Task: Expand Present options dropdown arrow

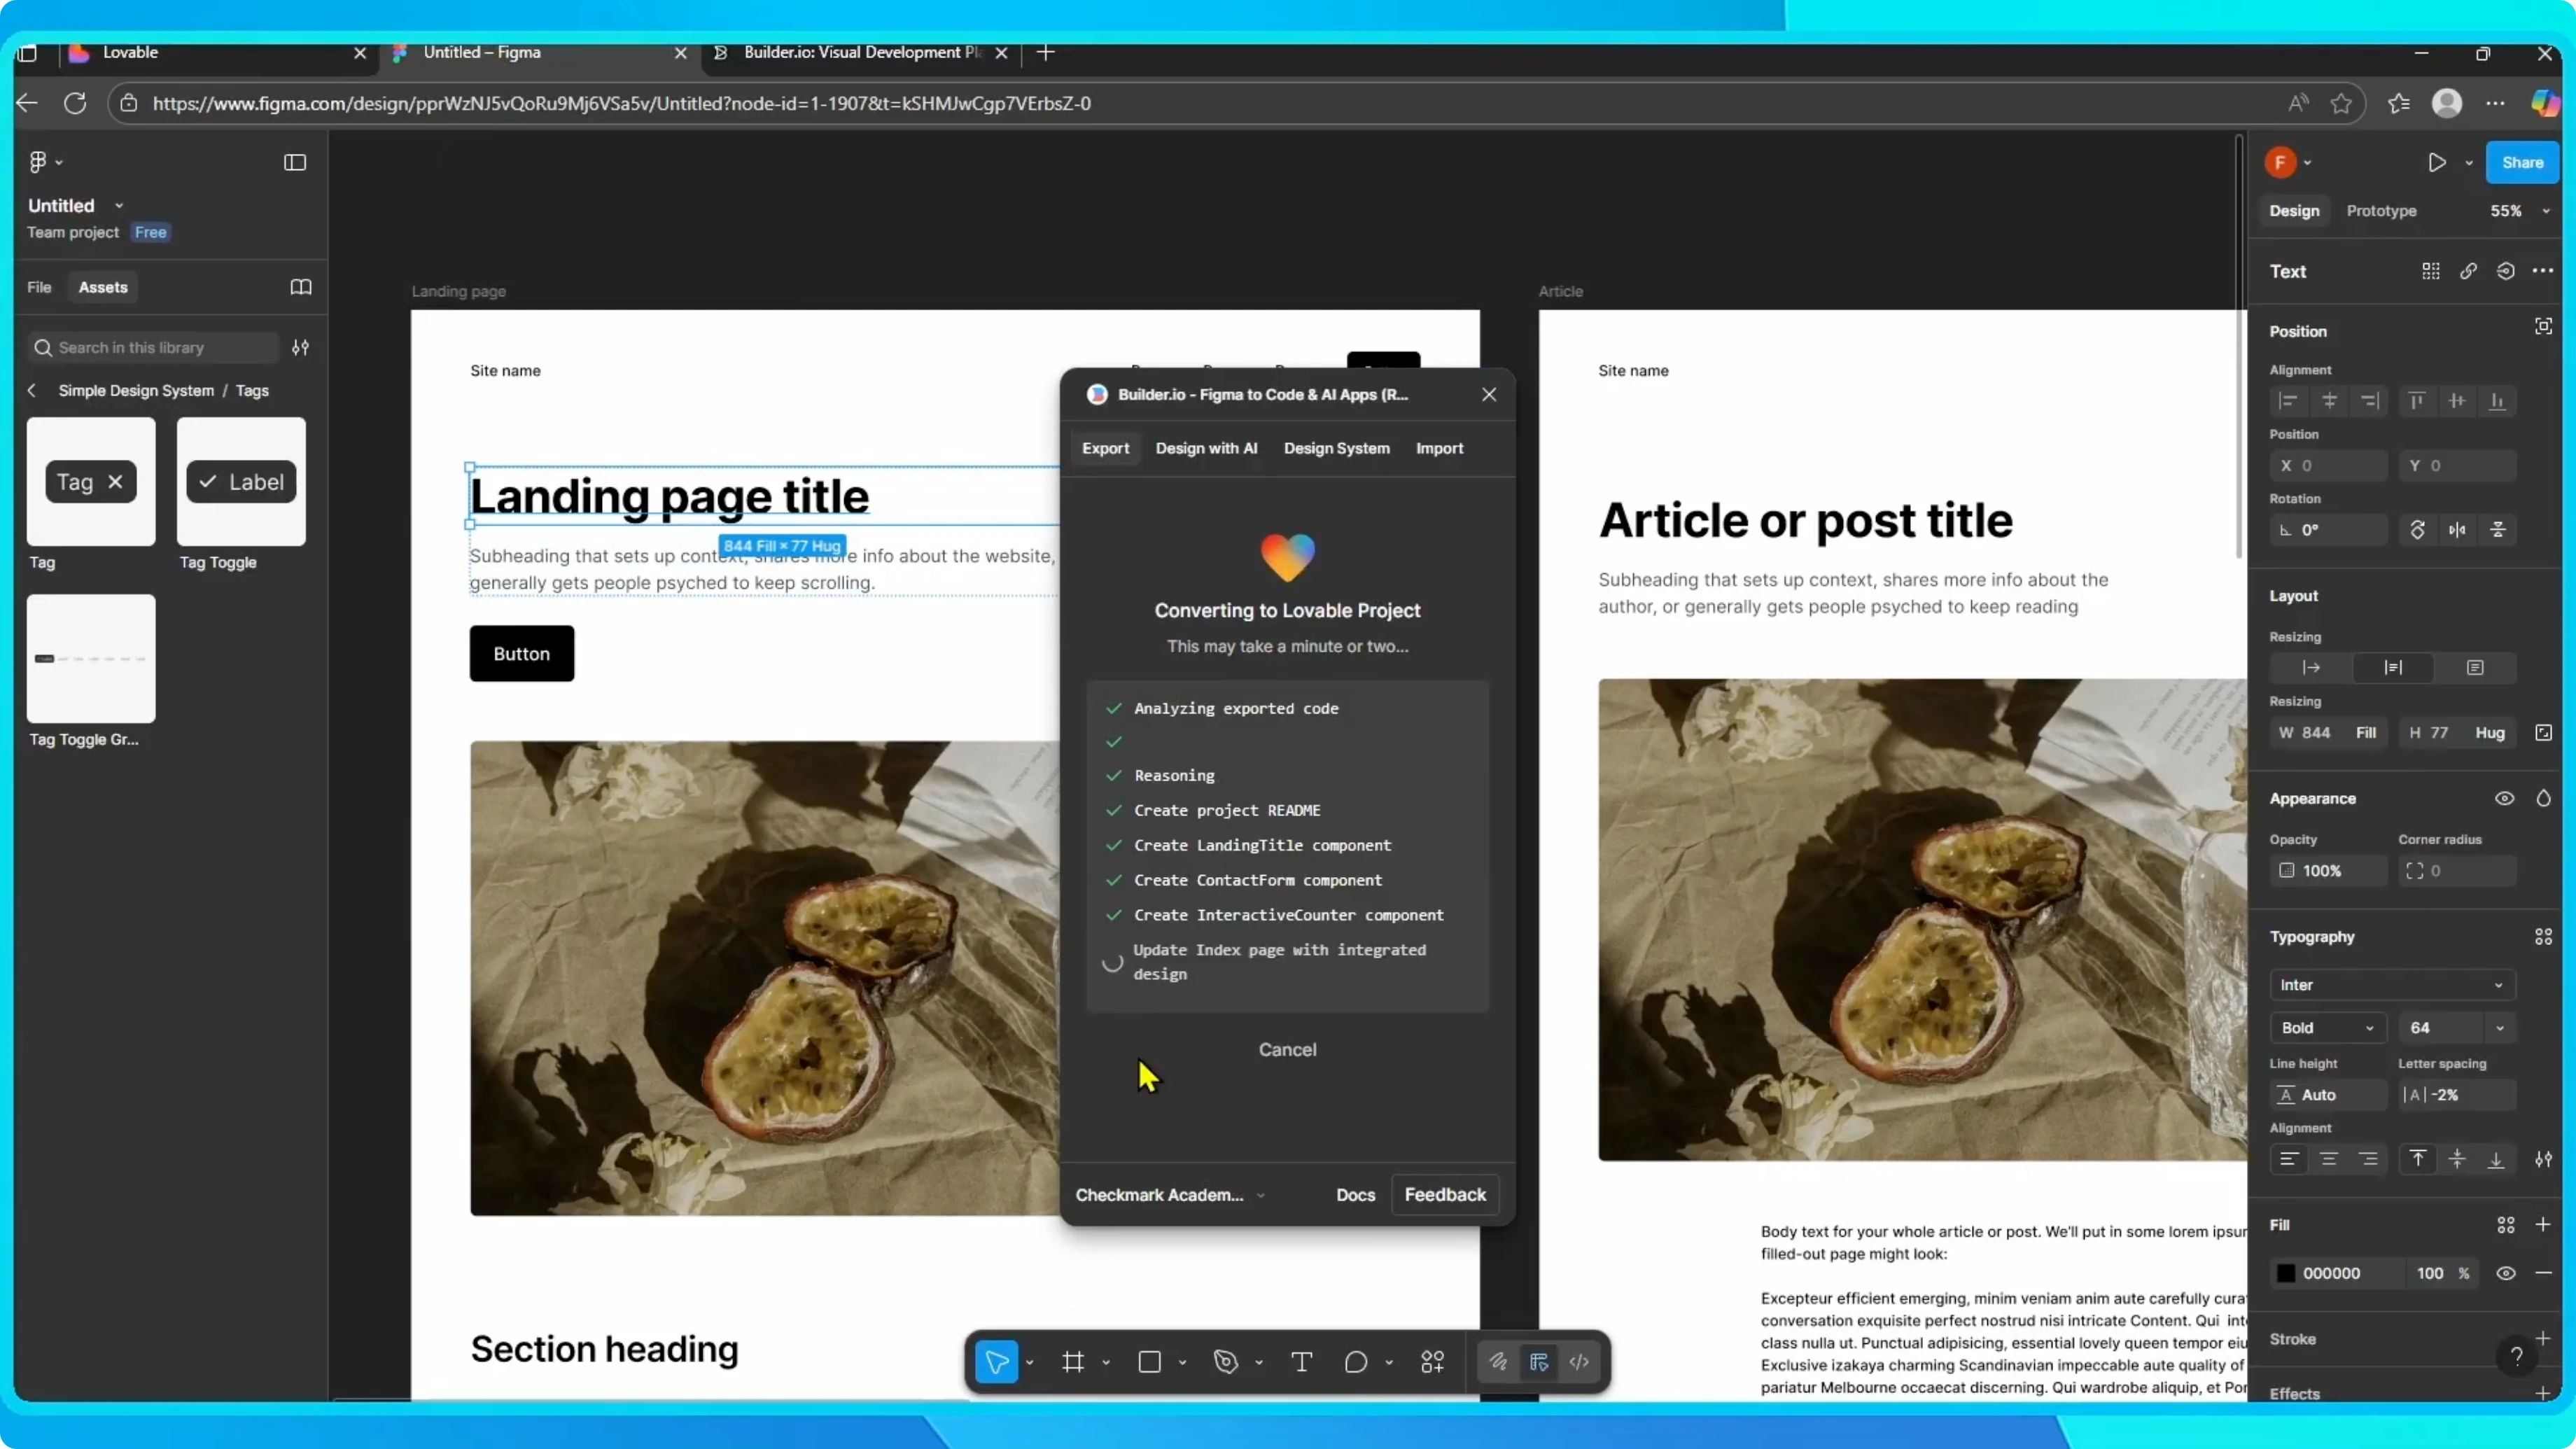Action: click(x=2469, y=163)
